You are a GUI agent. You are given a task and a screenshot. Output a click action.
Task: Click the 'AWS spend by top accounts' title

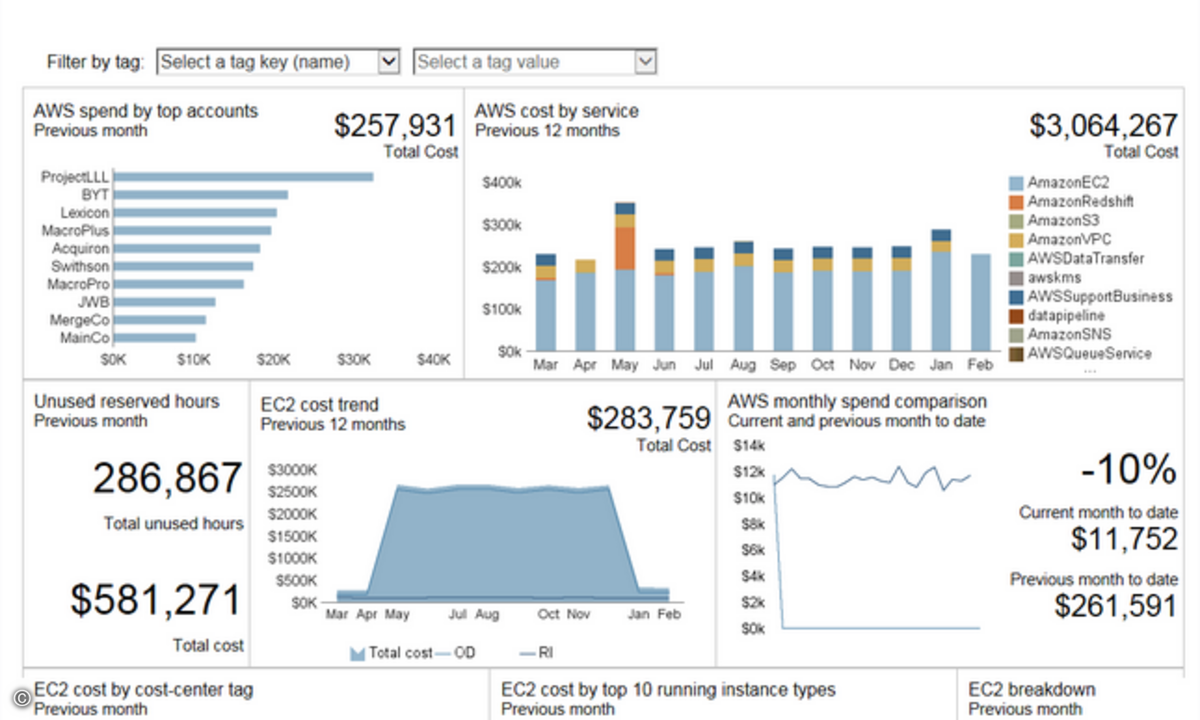[x=146, y=111]
